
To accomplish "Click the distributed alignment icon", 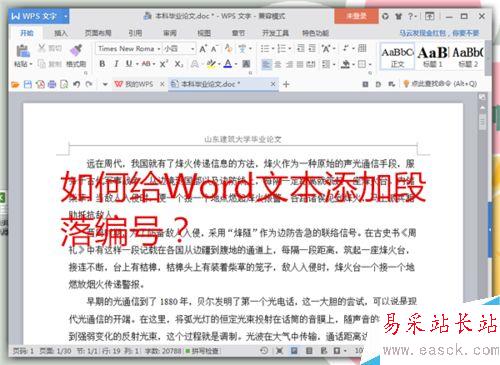I will pyautogui.click(x=311, y=64).
